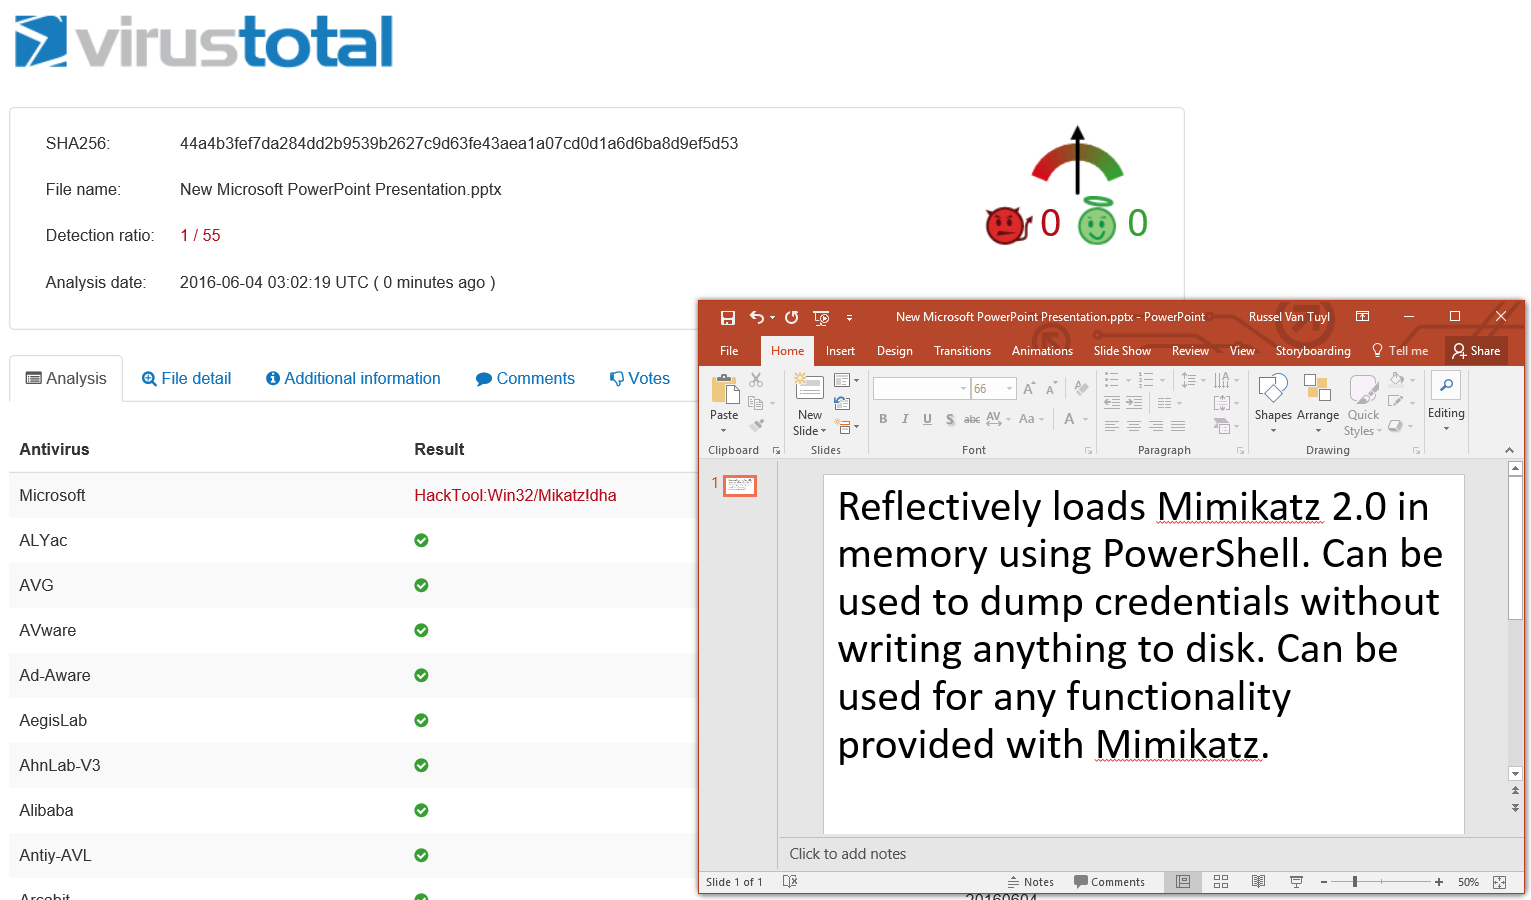Image resolution: width=1531 pixels, height=900 pixels.
Task: Open the Editing group button
Action: (x=1446, y=402)
